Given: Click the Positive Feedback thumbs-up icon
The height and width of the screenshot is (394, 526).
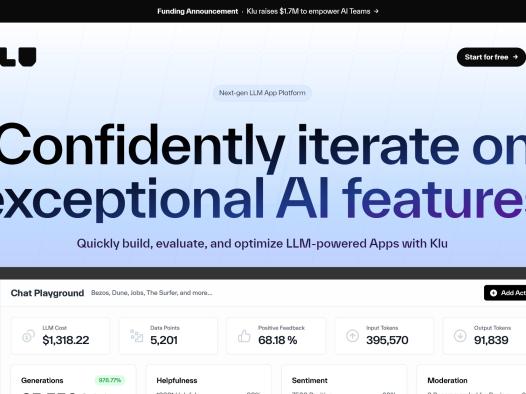Looking at the screenshot, I should (244, 336).
